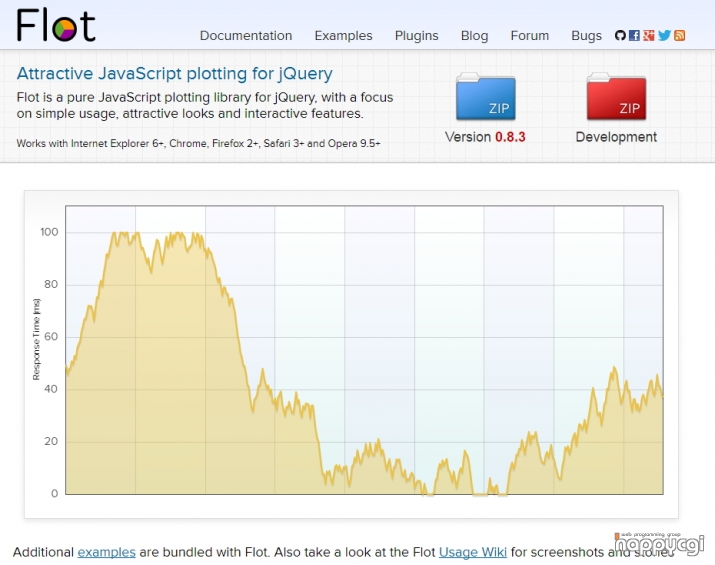This screenshot has height=565, width=715.
Task: Visit the Blog menu item
Action: pyautogui.click(x=474, y=36)
